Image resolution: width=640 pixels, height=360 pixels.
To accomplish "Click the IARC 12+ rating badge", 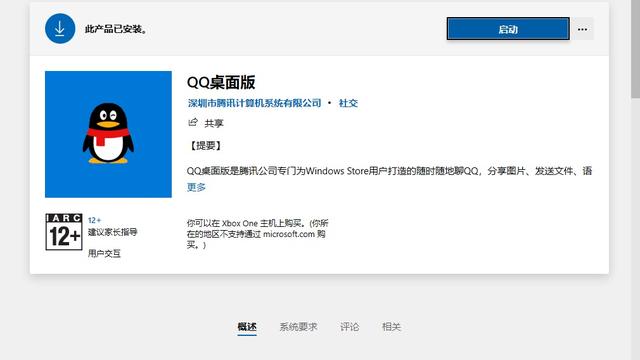I will click(64, 231).
